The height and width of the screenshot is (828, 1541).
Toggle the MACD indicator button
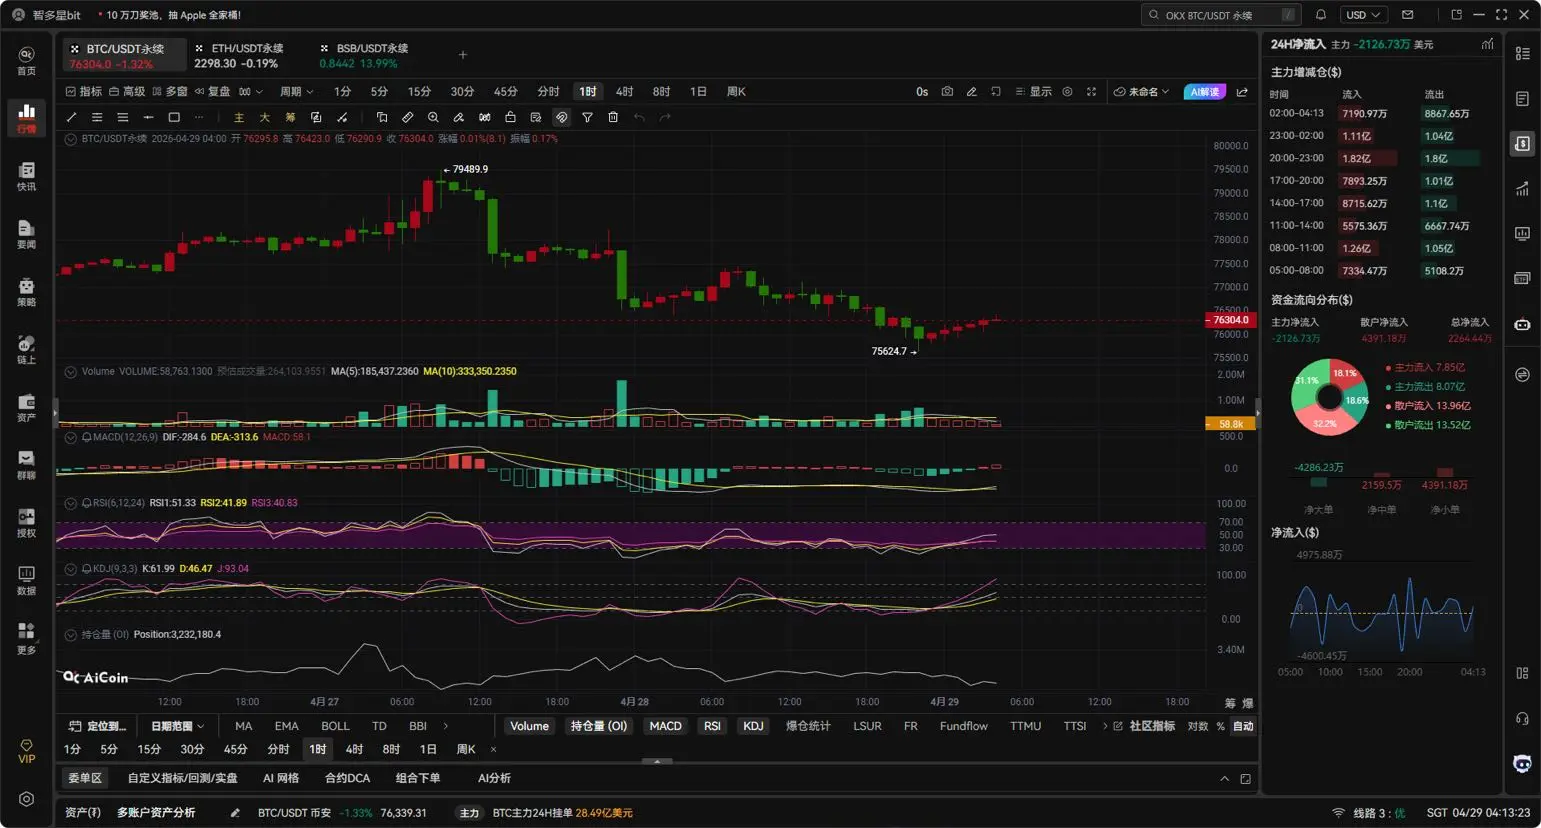[x=665, y=726]
